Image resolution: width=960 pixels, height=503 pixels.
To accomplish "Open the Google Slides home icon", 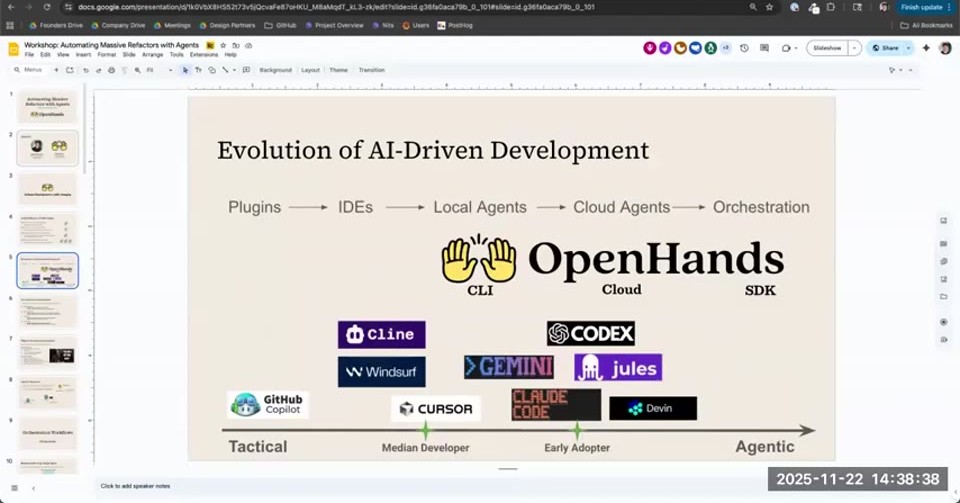I will pos(13,50).
